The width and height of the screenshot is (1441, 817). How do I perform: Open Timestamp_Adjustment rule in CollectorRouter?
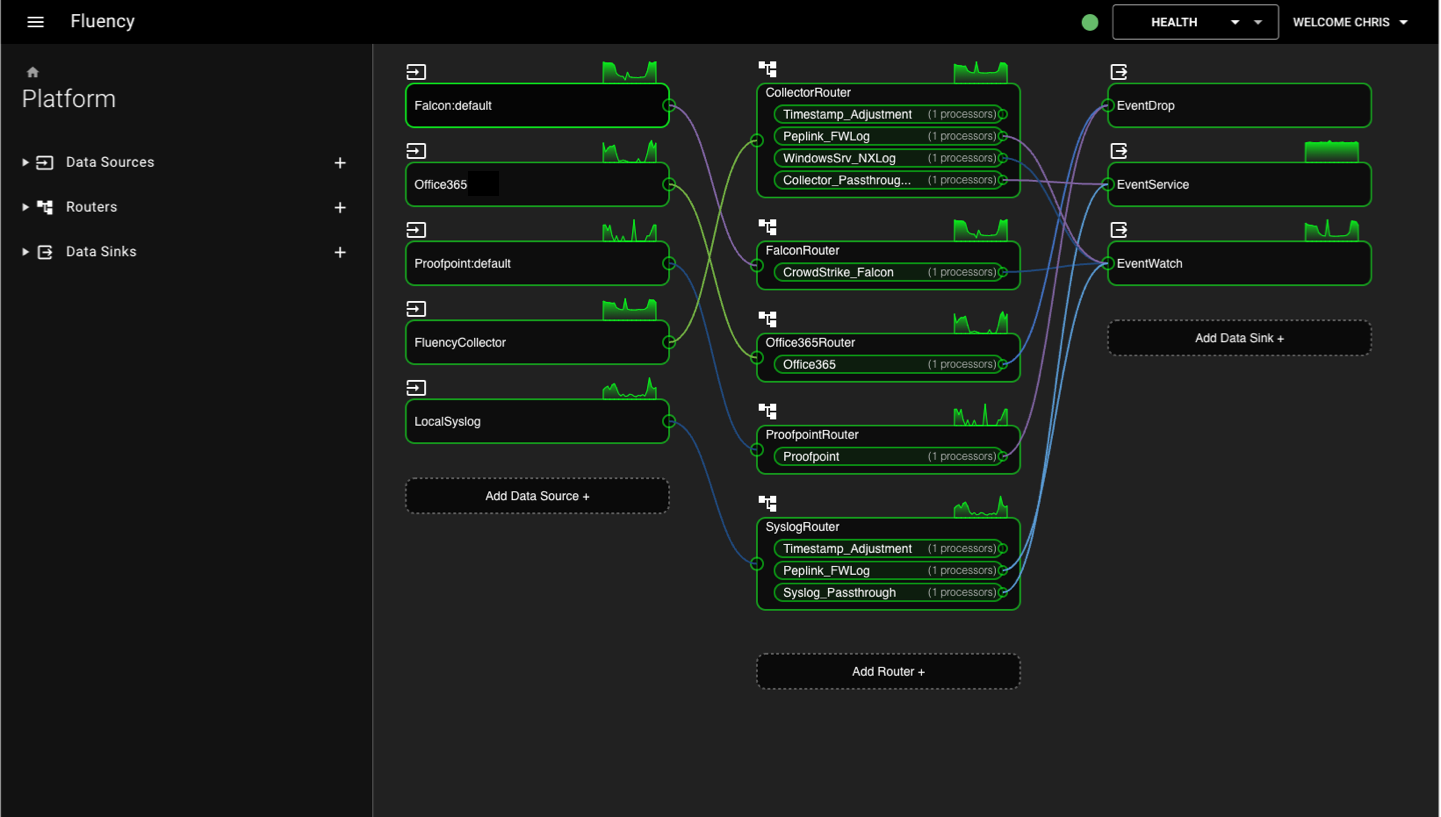click(x=888, y=115)
